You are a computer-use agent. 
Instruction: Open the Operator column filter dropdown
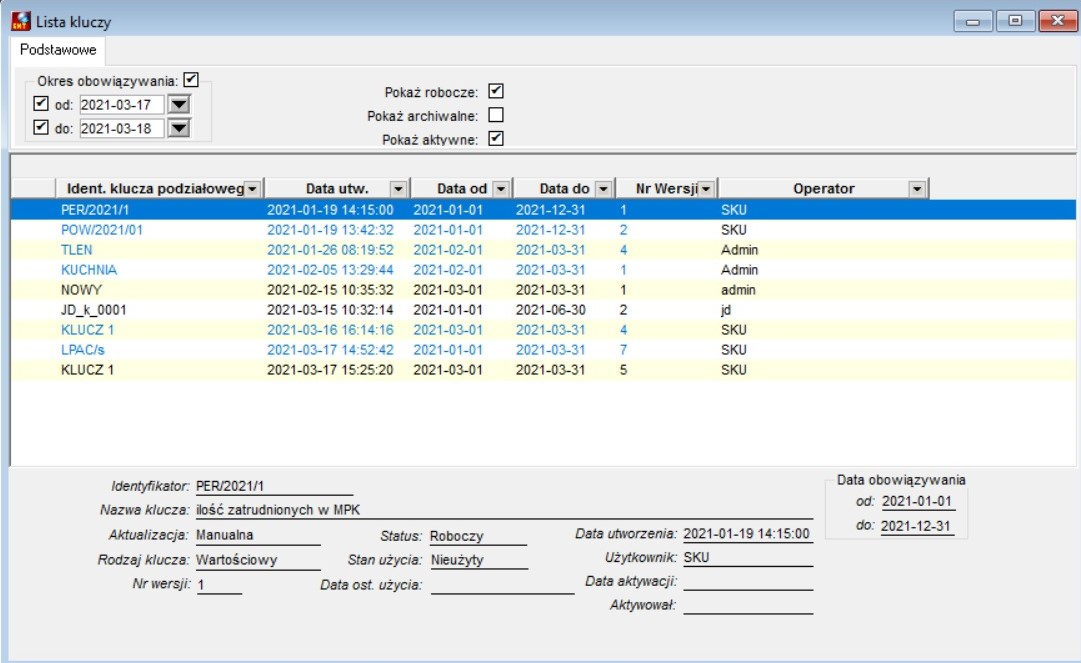[917, 189]
